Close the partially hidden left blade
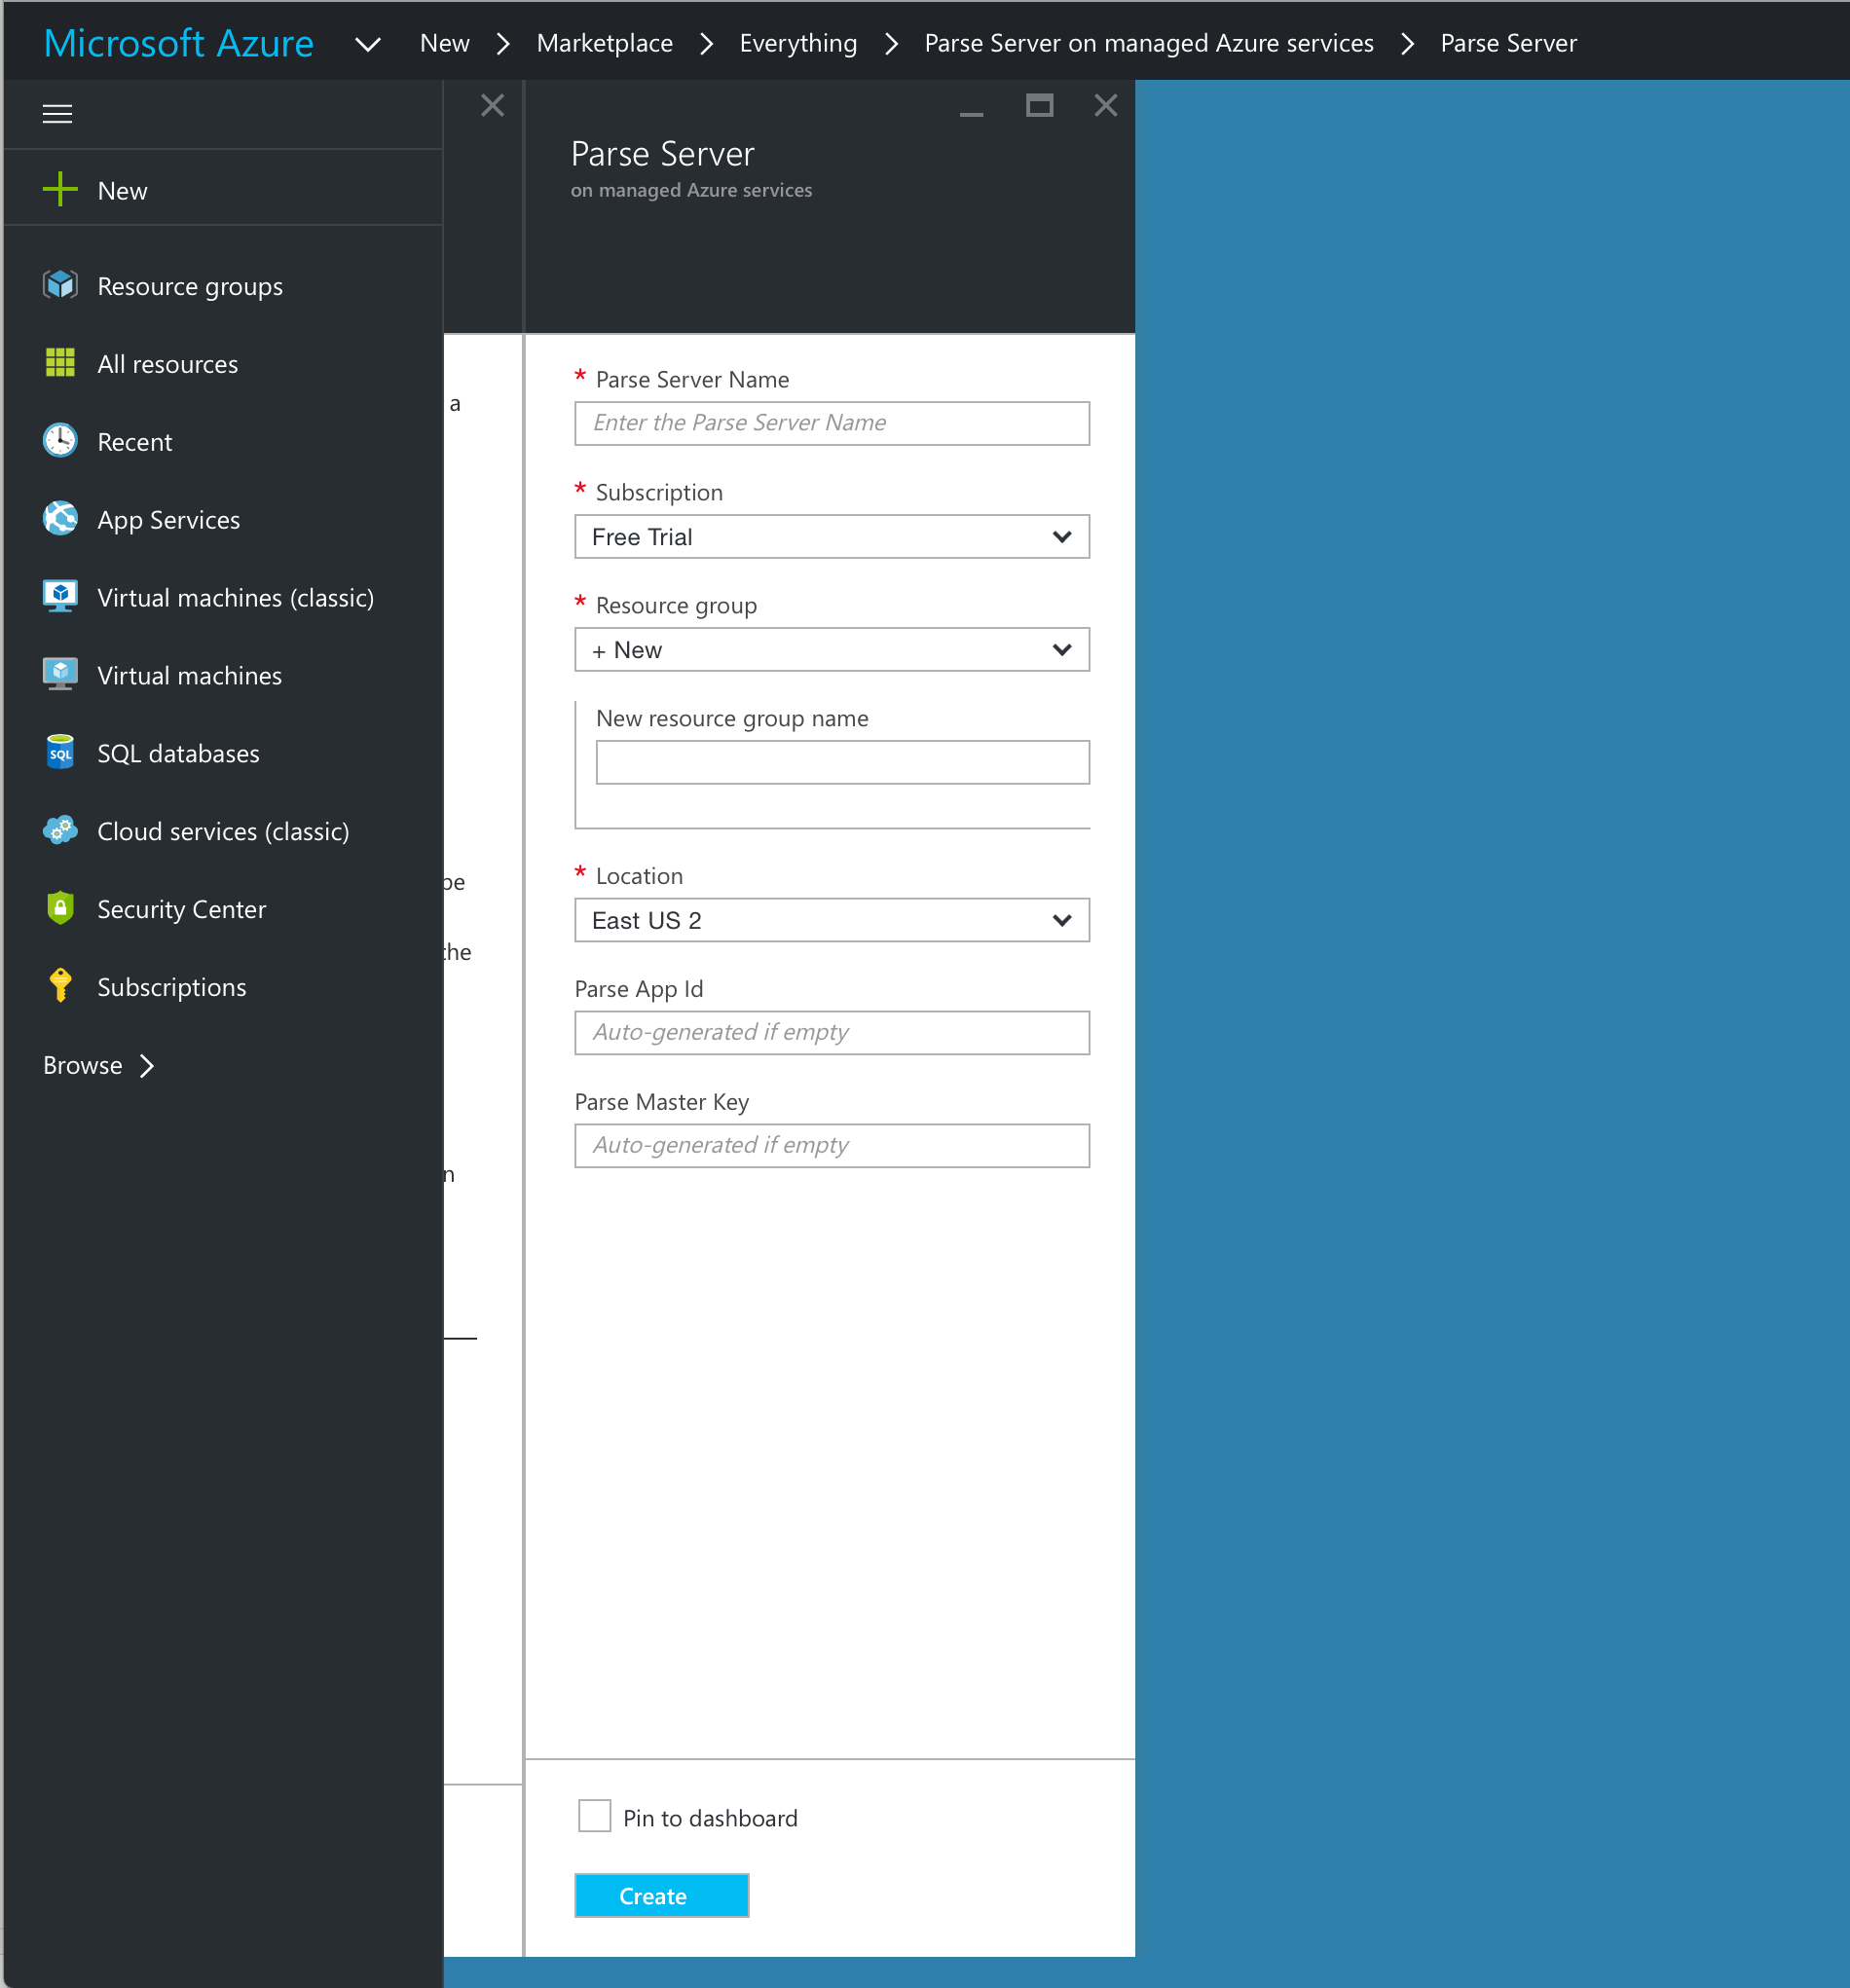 point(492,105)
